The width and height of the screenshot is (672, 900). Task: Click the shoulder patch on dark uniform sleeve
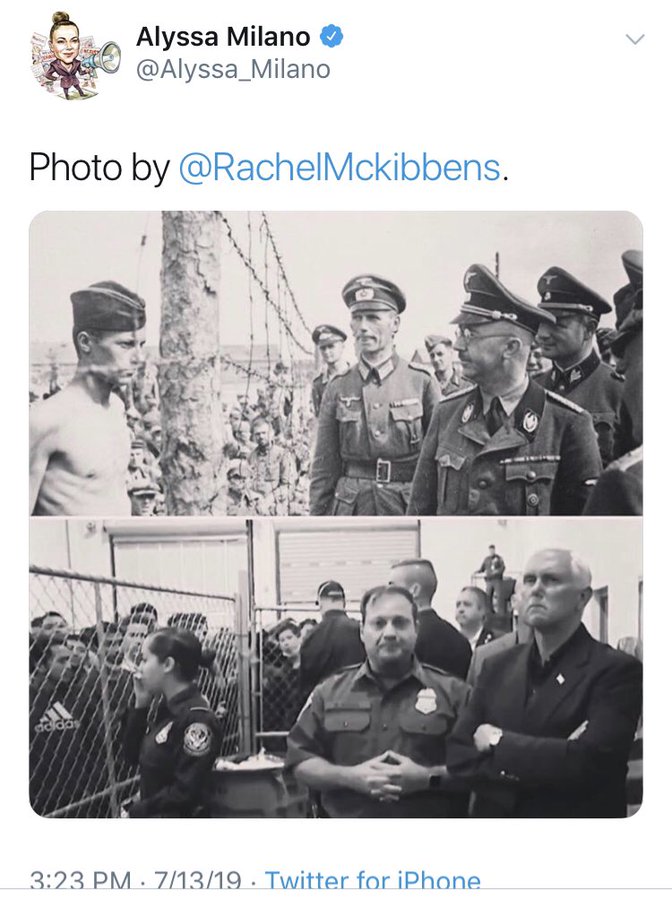click(197, 739)
